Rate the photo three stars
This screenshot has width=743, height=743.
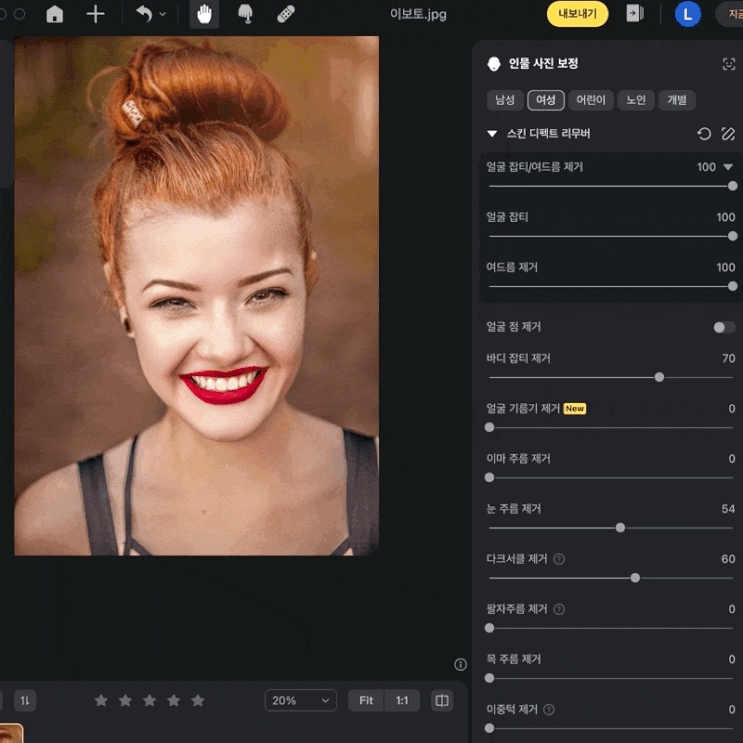(149, 700)
